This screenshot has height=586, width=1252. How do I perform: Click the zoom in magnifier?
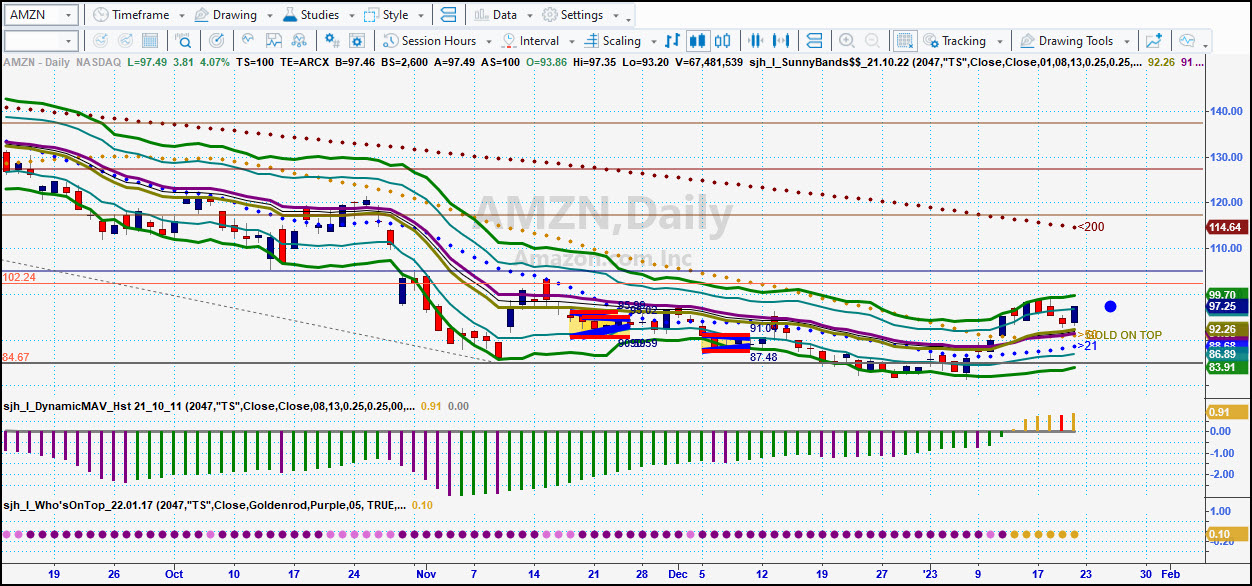[846, 41]
